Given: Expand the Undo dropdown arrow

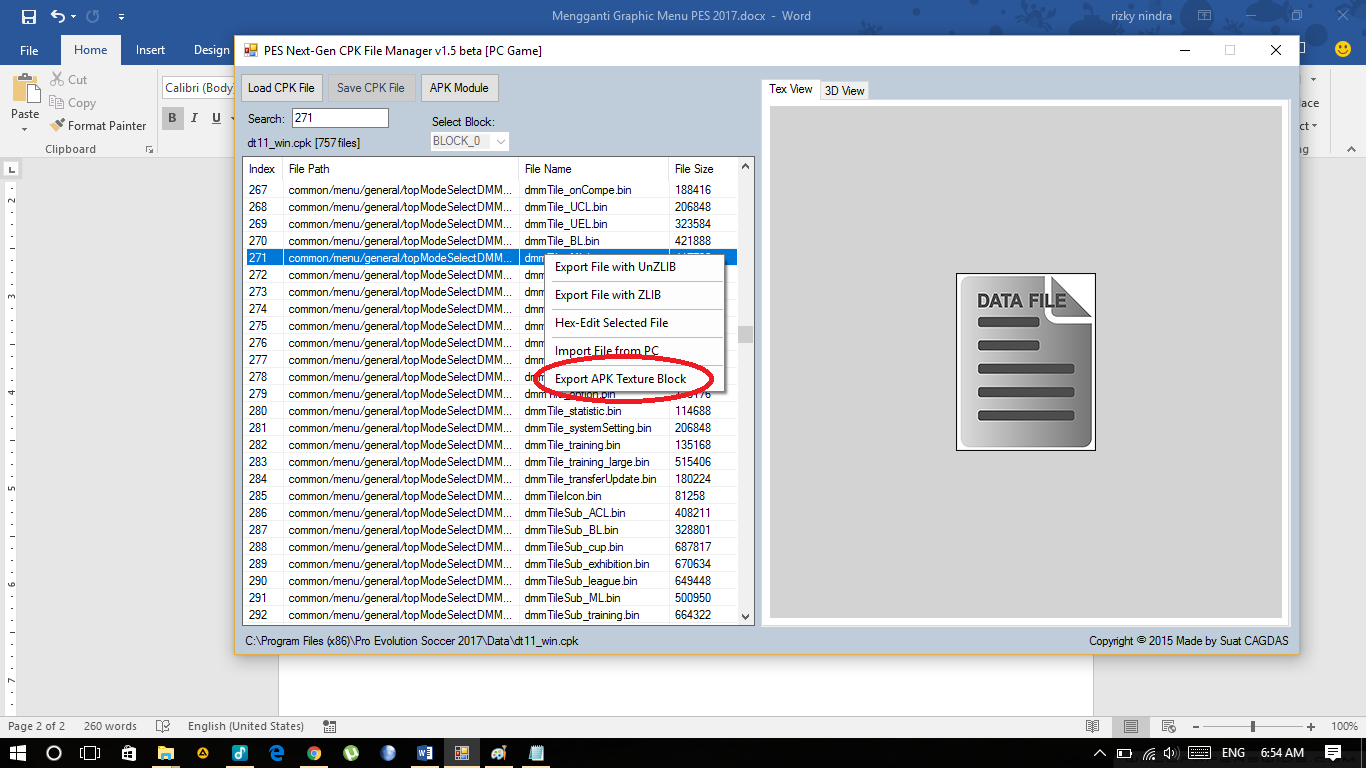Looking at the screenshot, I should (75, 15).
